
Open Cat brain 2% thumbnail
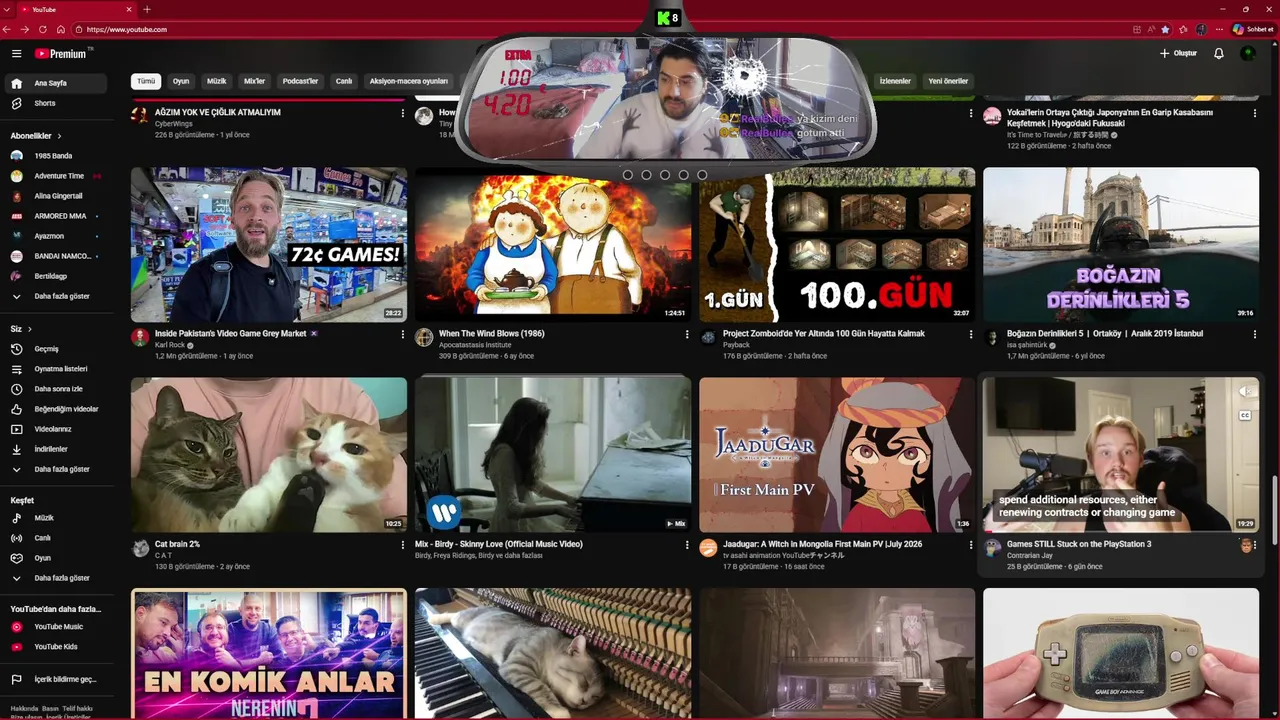[269, 455]
